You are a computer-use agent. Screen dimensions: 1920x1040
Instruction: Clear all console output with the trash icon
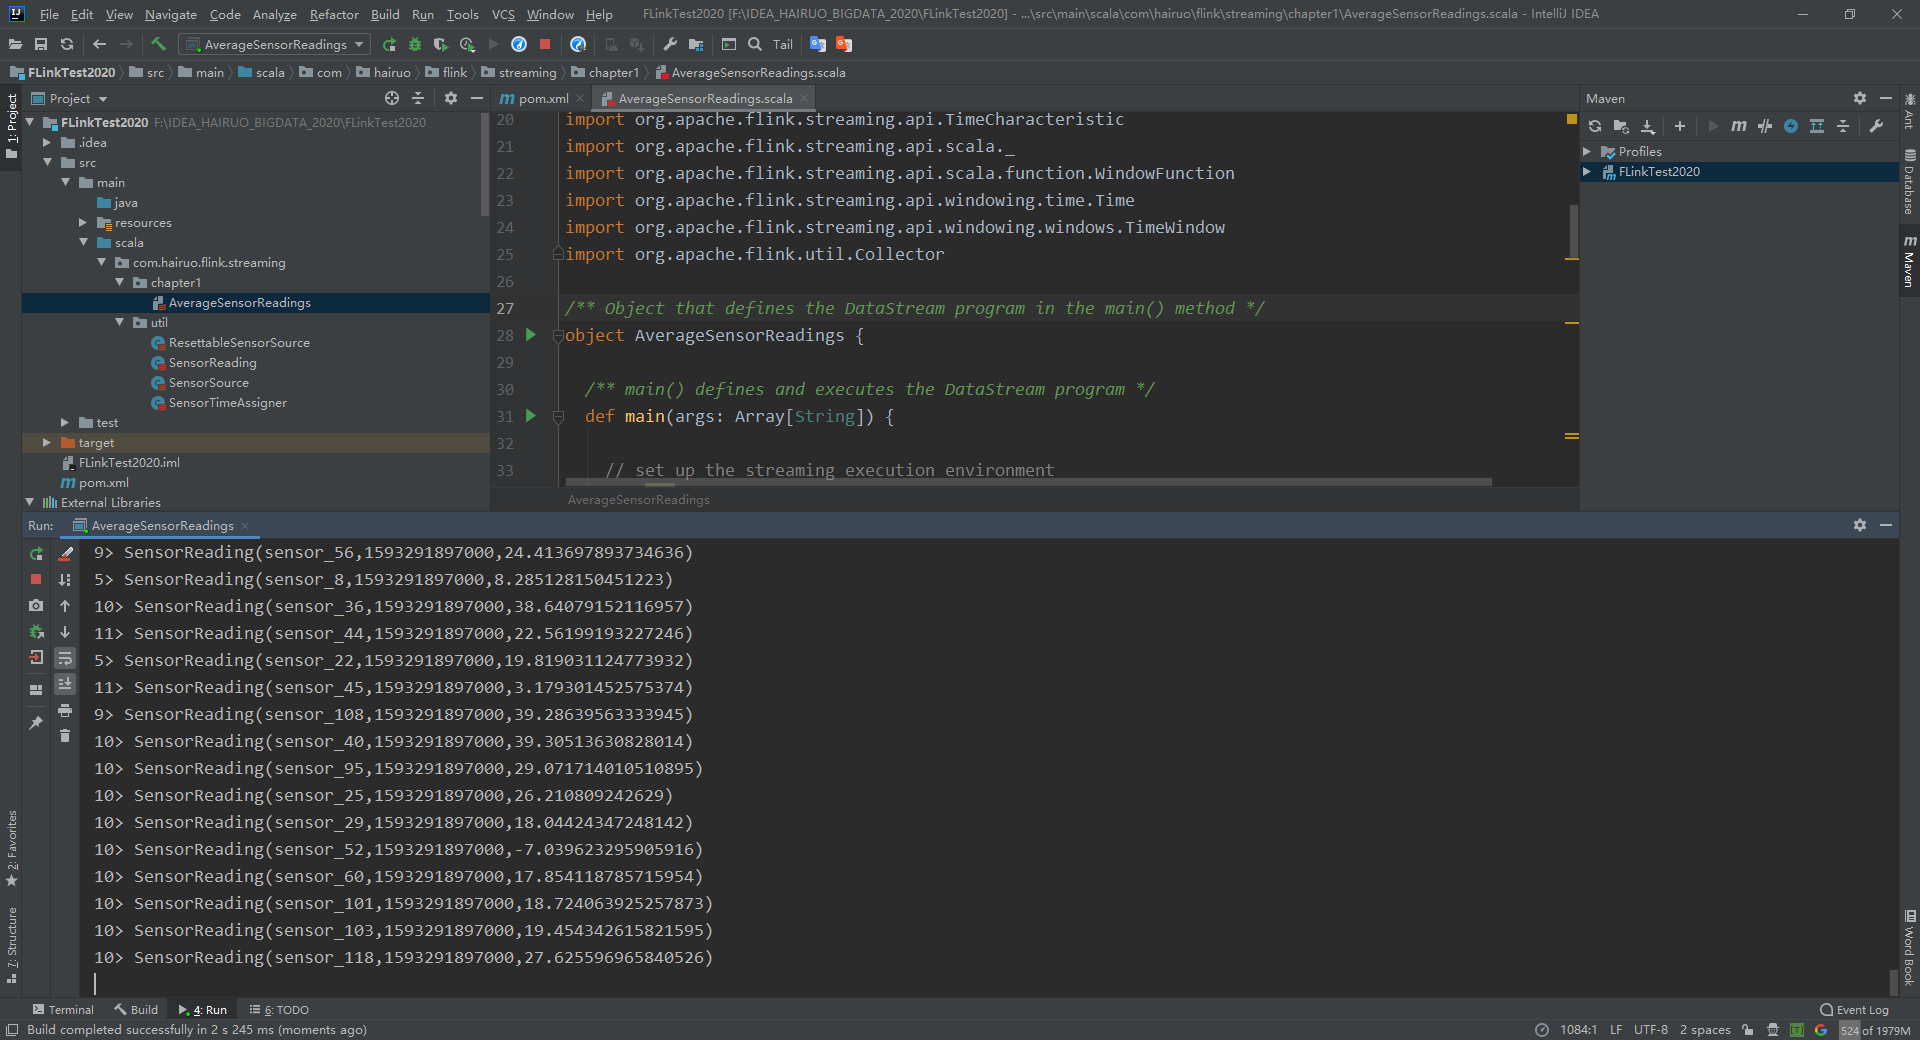click(65, 736)
